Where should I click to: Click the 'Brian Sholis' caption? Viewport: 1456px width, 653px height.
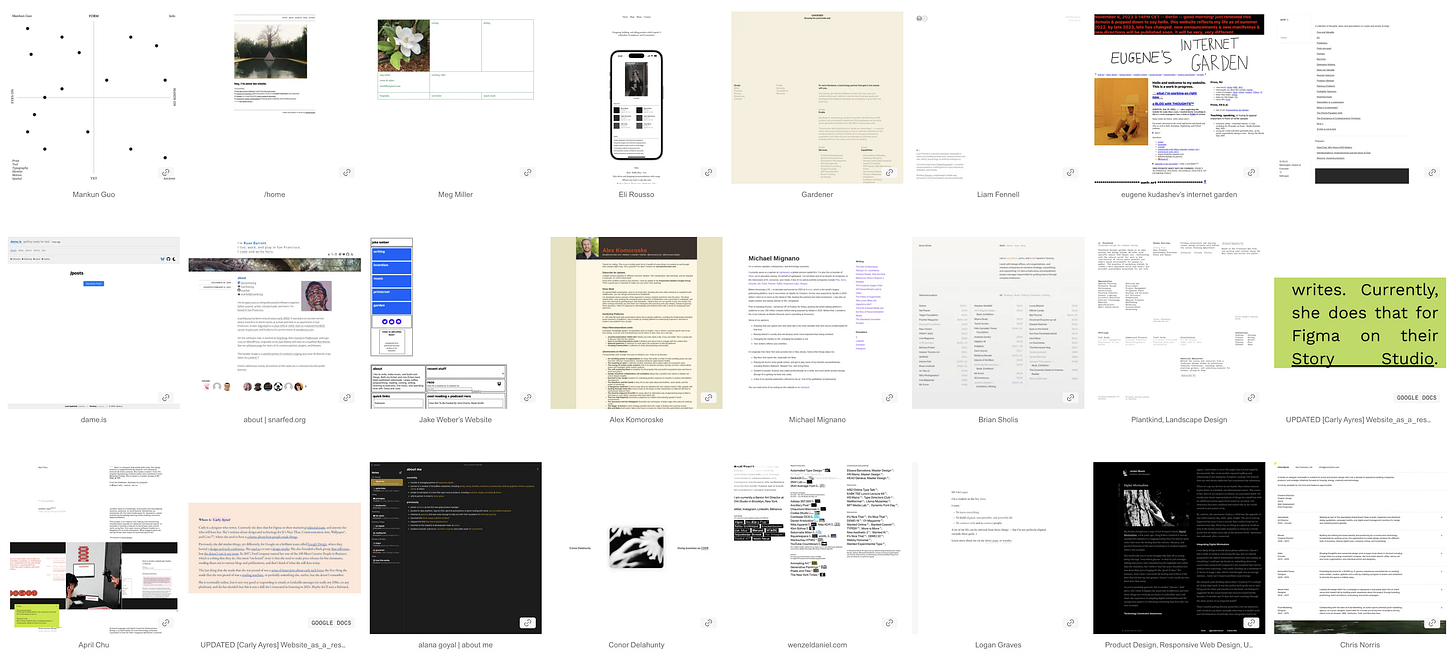pos(998,420)
